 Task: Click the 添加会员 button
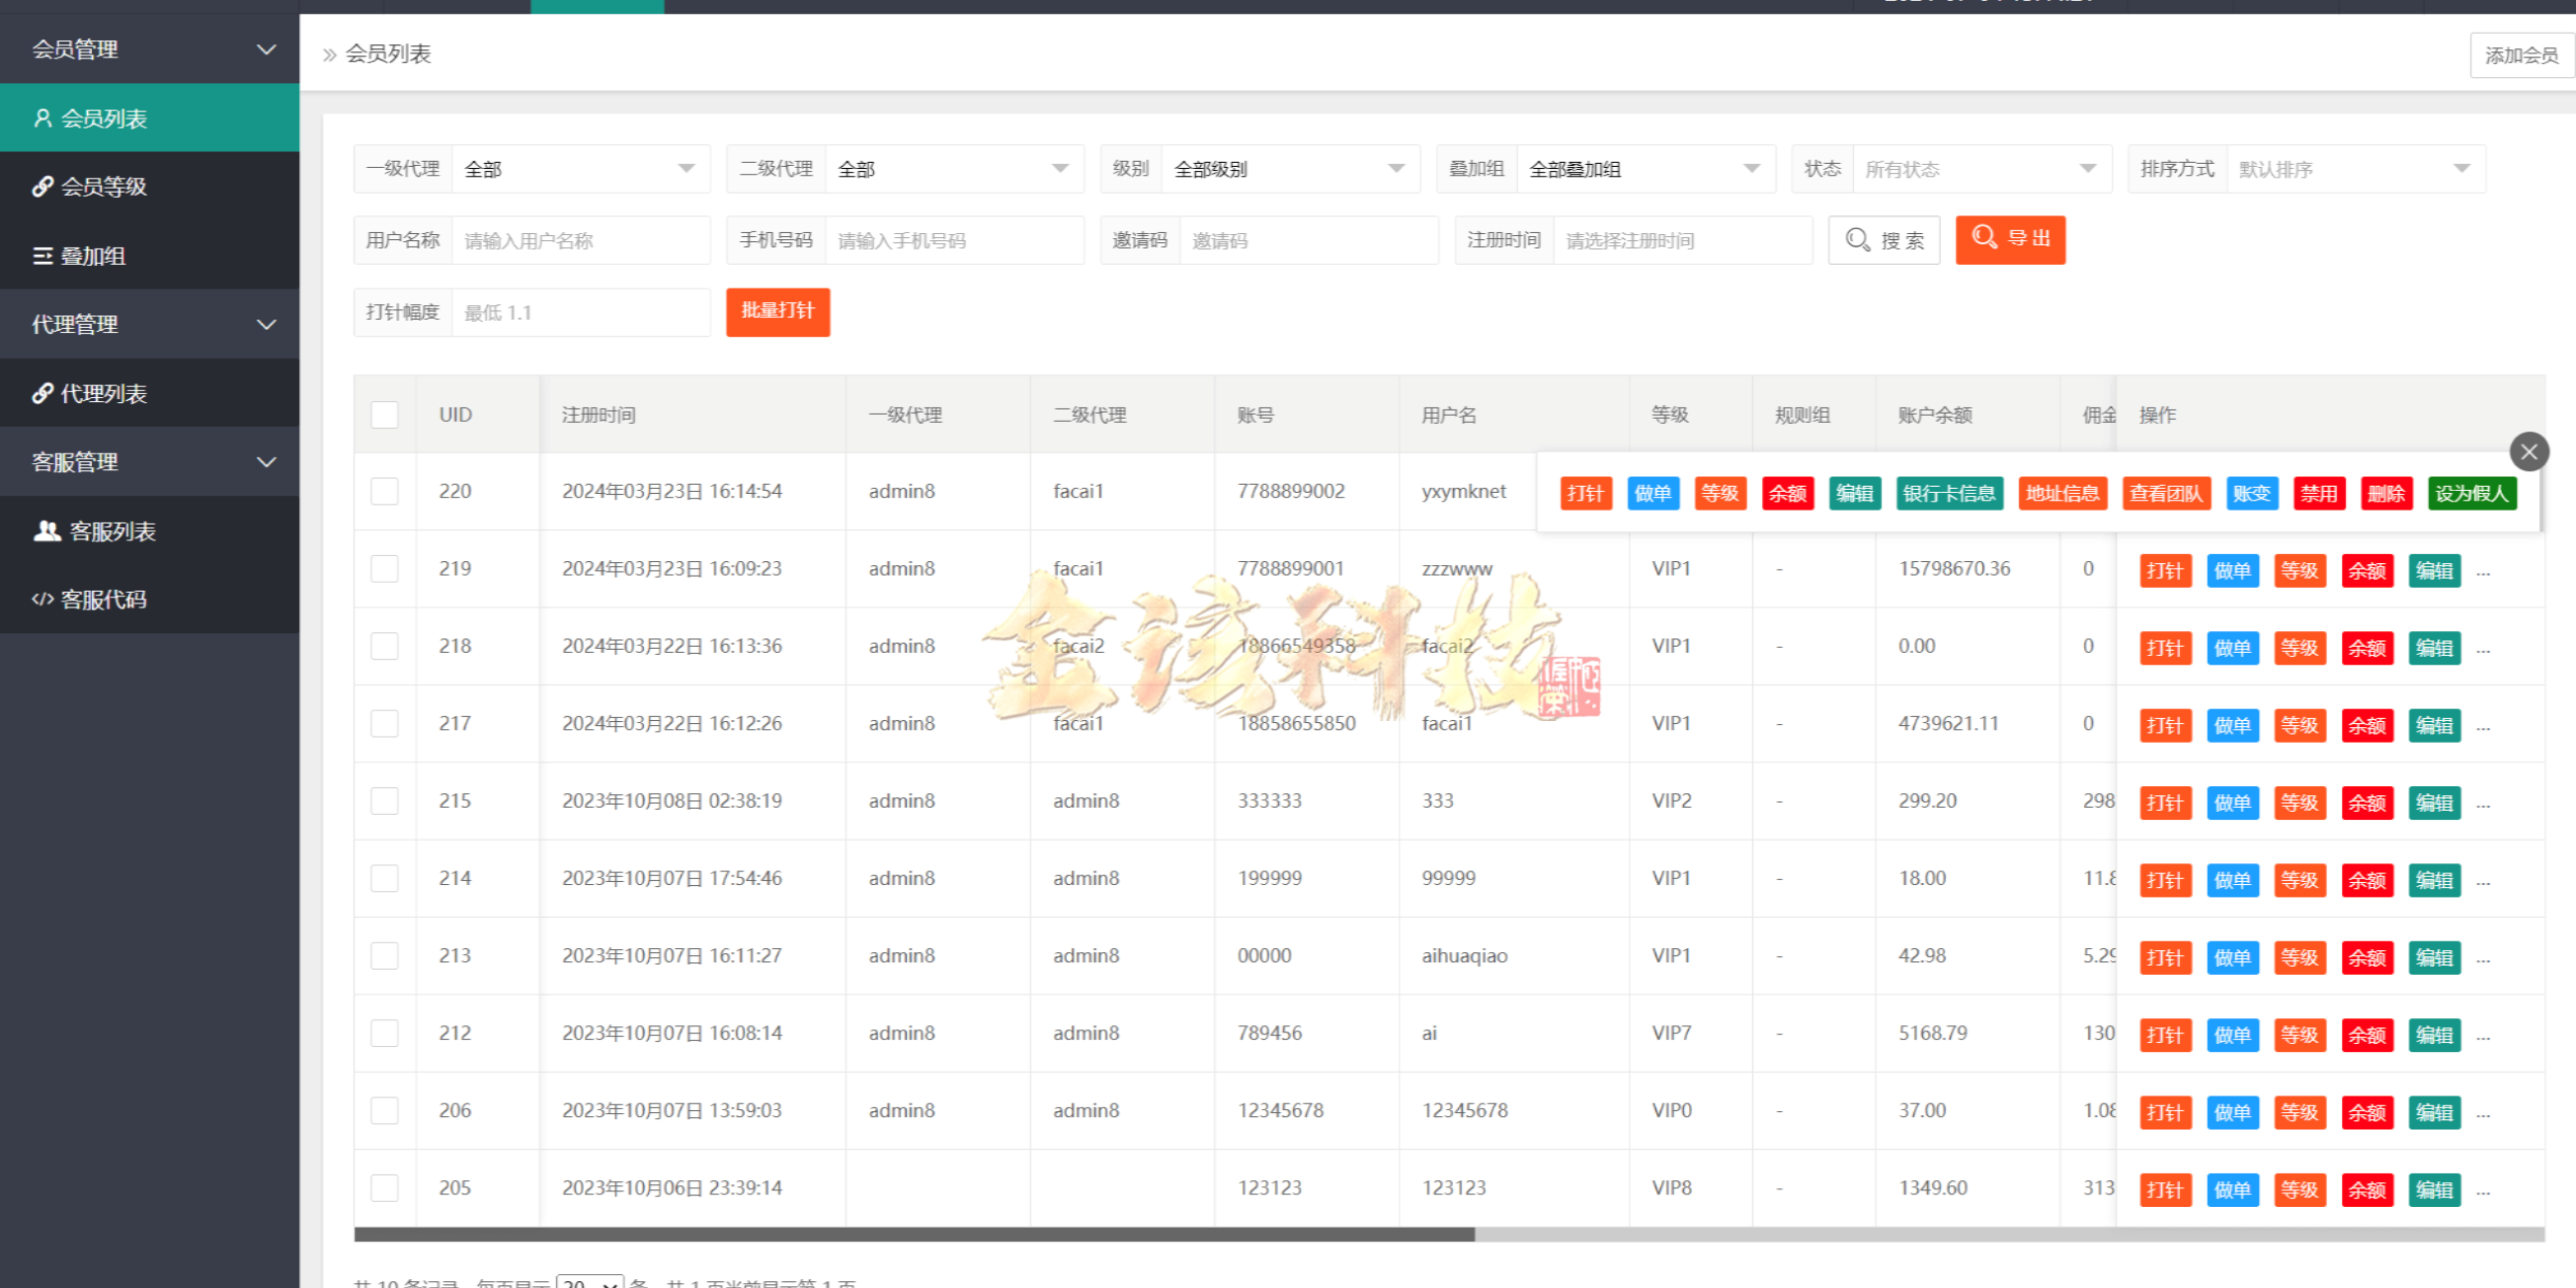(x=2520, y=55)
